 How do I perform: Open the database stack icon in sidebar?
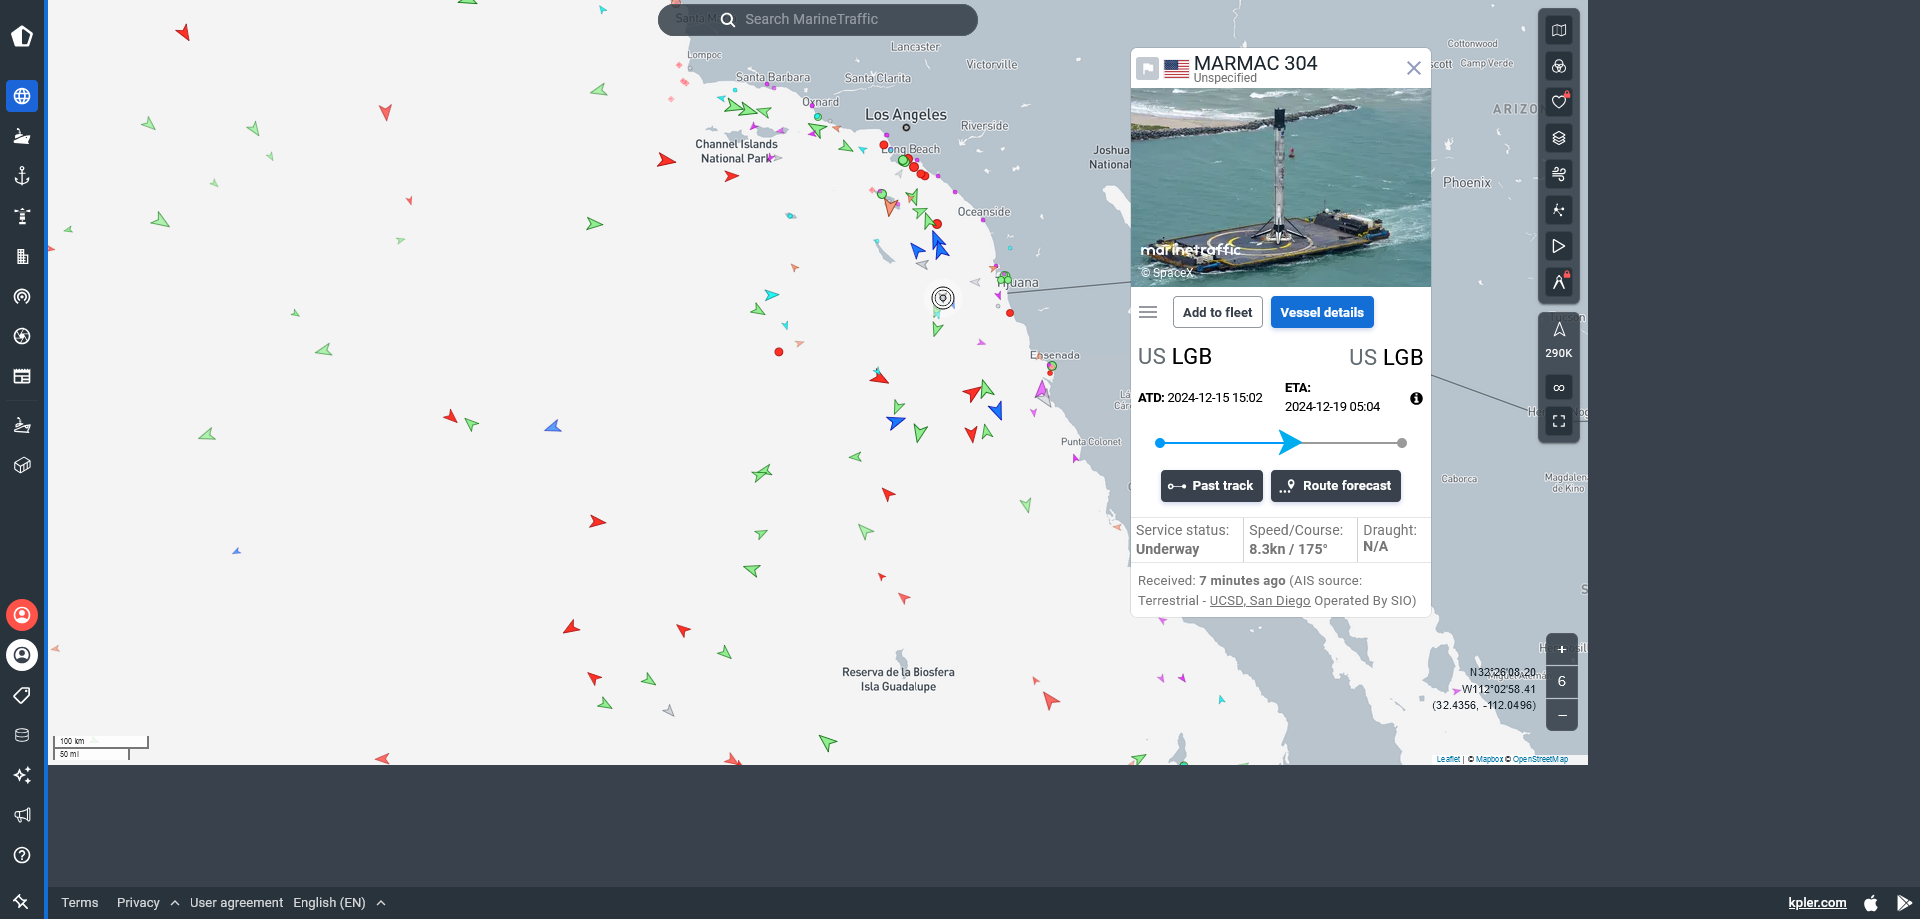tap(22, 735)
